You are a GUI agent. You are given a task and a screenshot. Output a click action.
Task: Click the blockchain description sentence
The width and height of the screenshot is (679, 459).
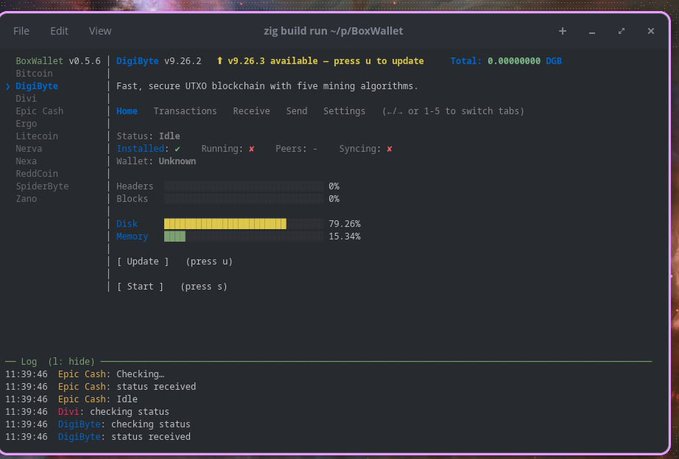tap(267, 86)
